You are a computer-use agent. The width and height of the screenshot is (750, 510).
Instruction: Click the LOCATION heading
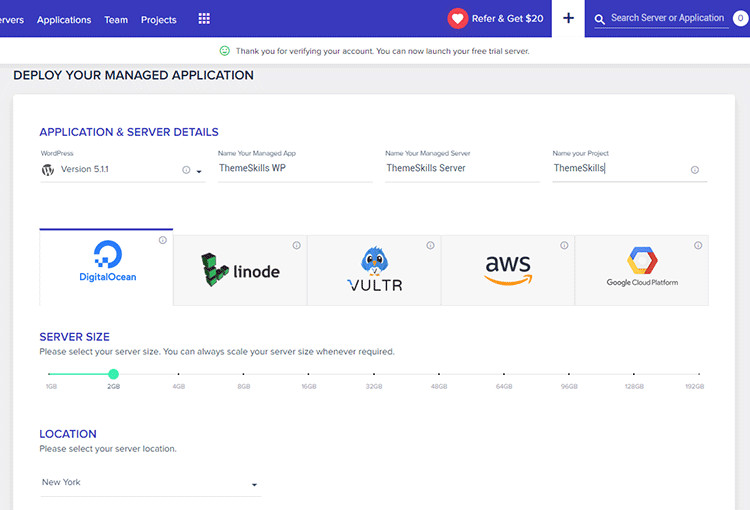[x=68, y=434]
